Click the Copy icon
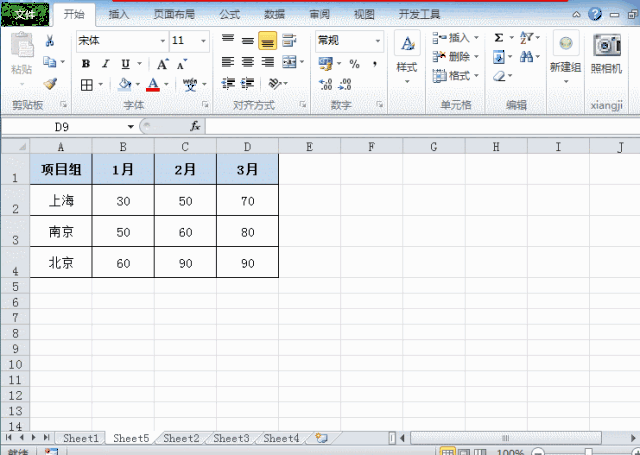This screenshot has height=455, width=640. 50,62
